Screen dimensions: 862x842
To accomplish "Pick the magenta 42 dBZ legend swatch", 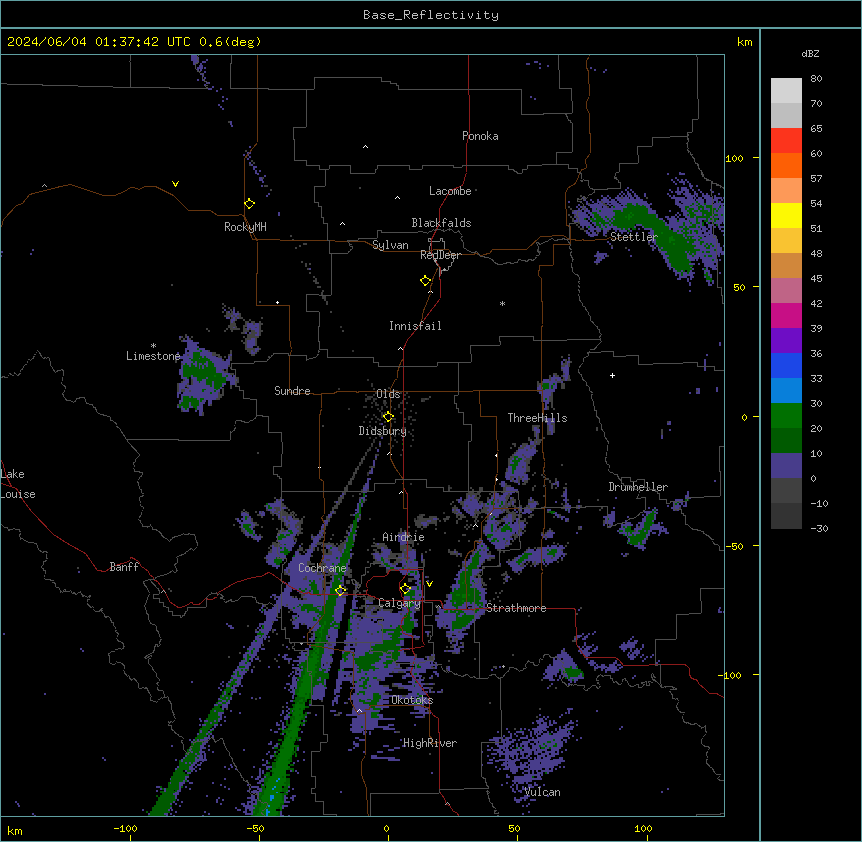I will [786, 315].
